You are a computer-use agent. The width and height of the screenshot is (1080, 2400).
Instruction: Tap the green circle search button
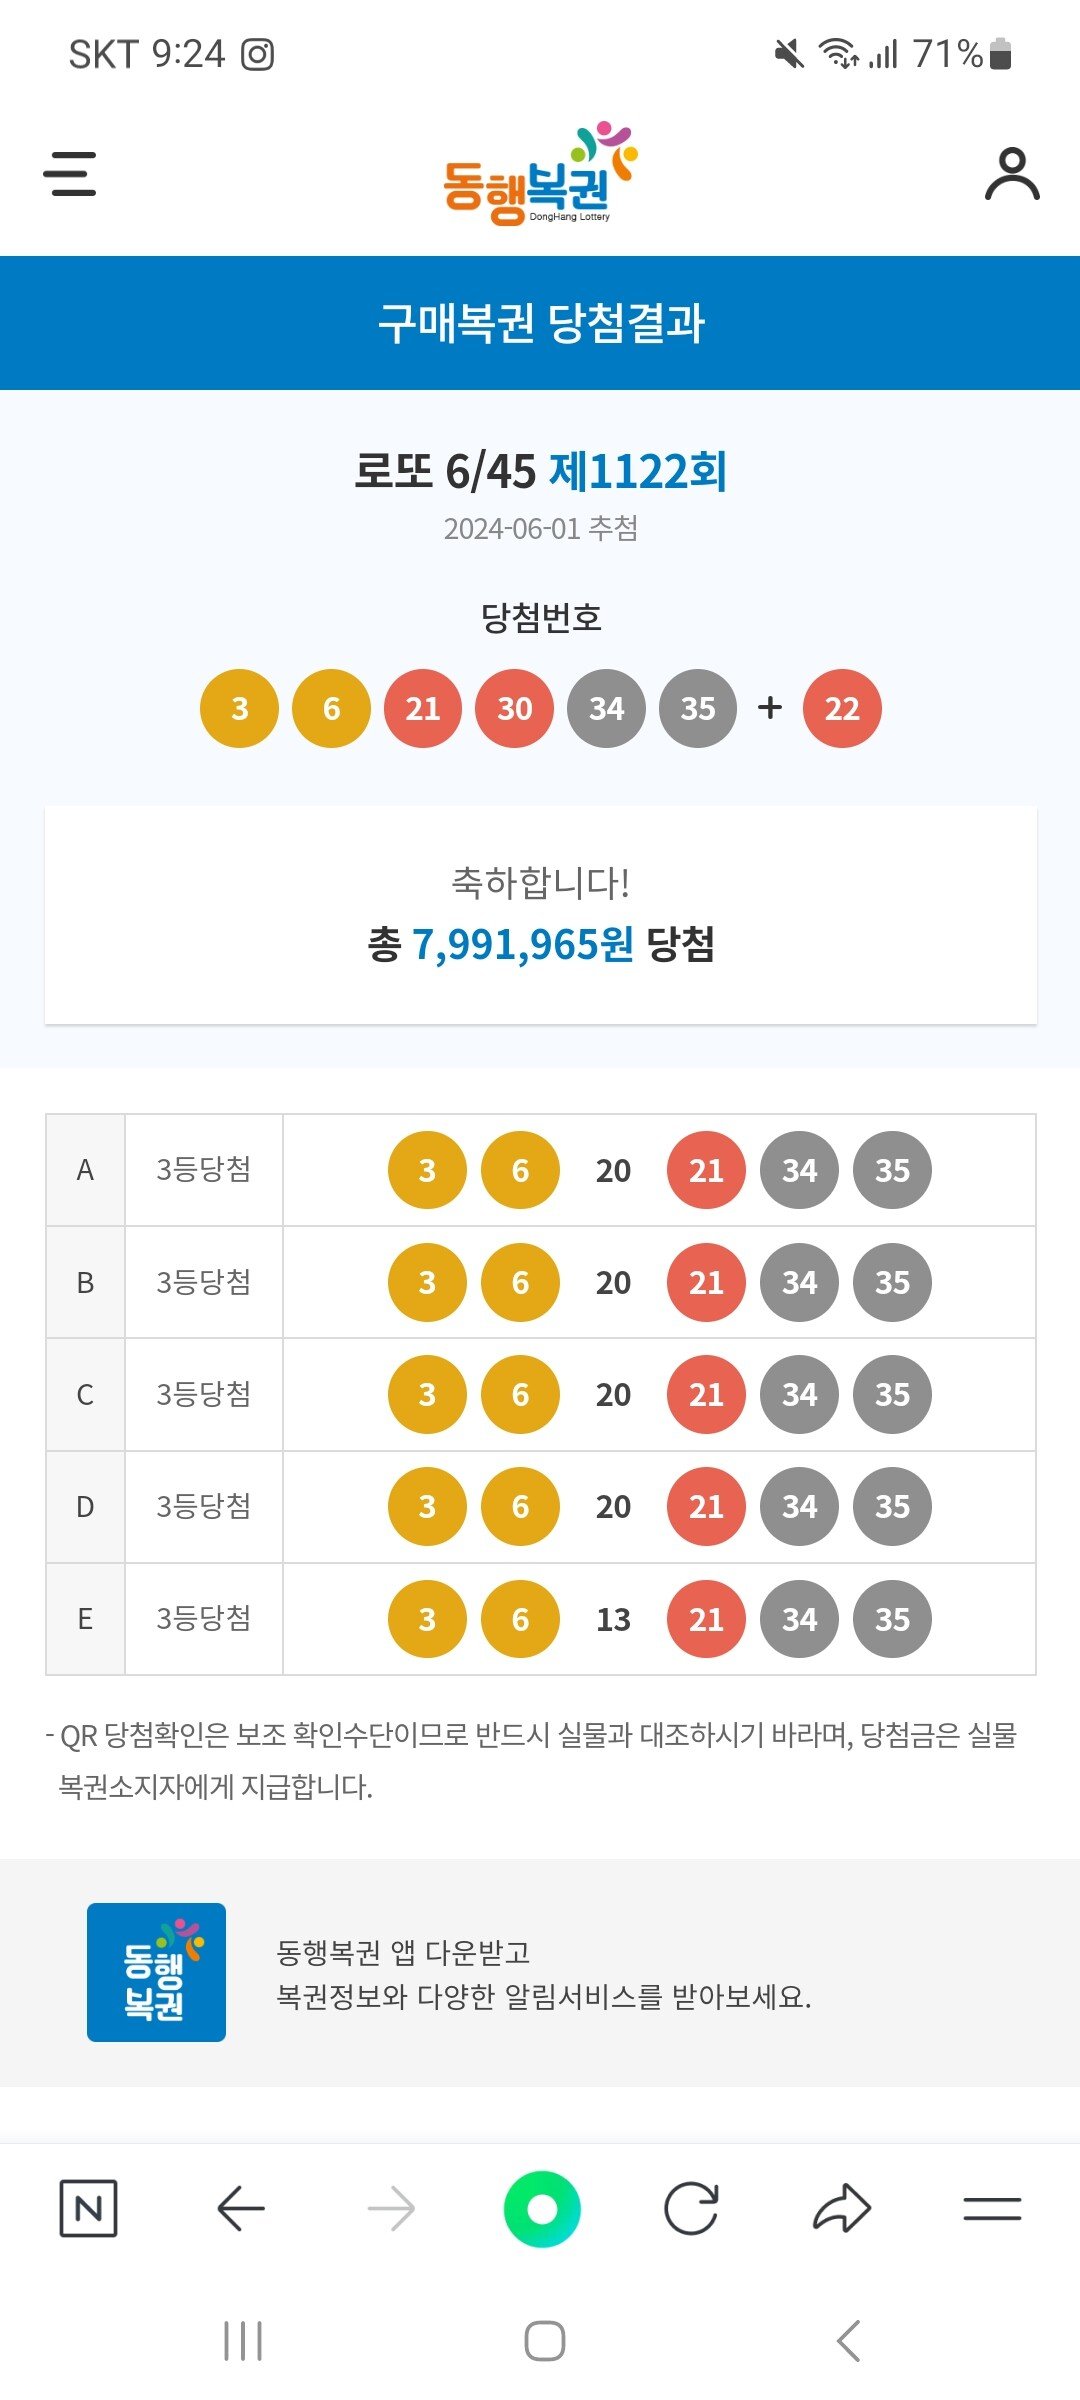pyautogui.click(x=542, y=2208)
